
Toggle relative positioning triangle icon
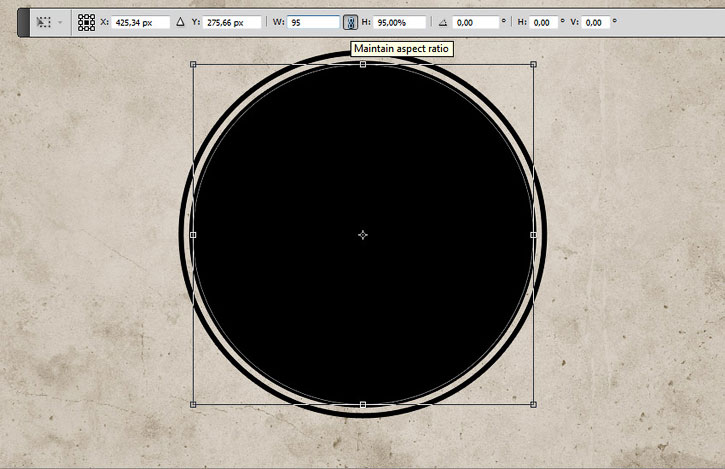180,22
